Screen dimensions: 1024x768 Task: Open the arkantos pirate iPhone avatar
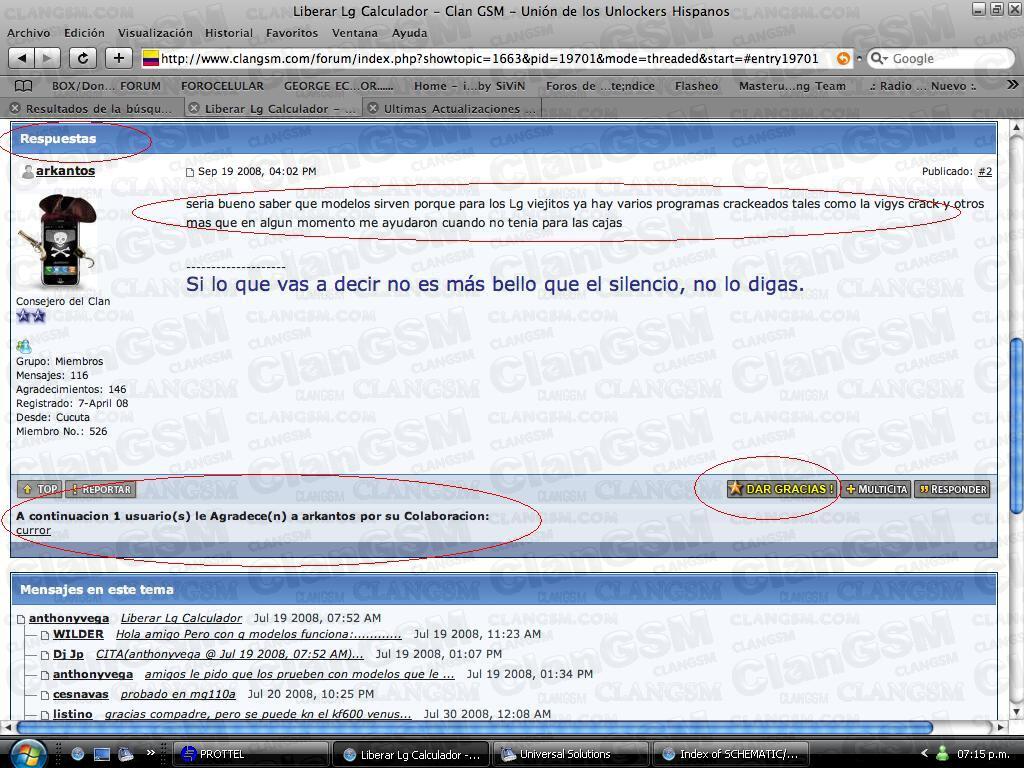pyautogui.click(x=57, y=242)
